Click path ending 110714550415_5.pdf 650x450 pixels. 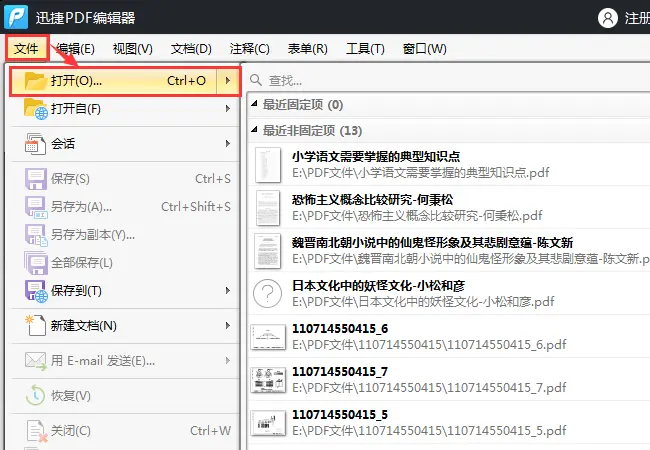point(429,431)
